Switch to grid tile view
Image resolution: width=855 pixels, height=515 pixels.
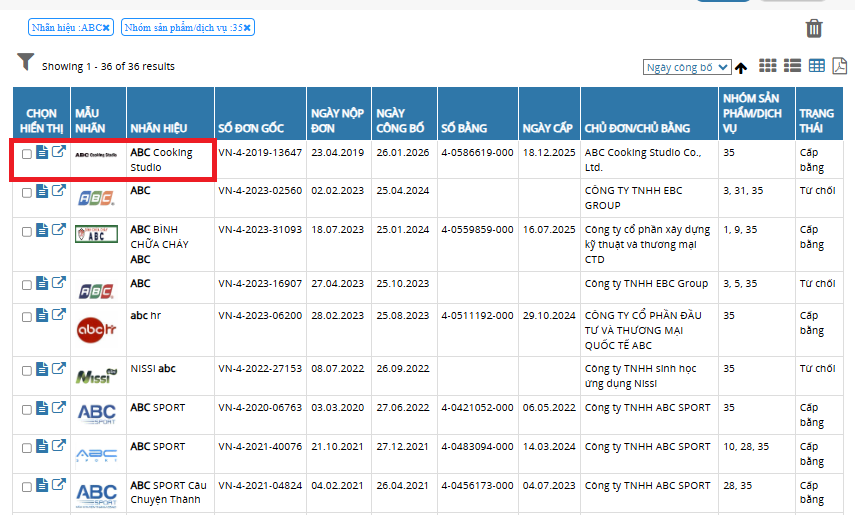tap(768, 66)
